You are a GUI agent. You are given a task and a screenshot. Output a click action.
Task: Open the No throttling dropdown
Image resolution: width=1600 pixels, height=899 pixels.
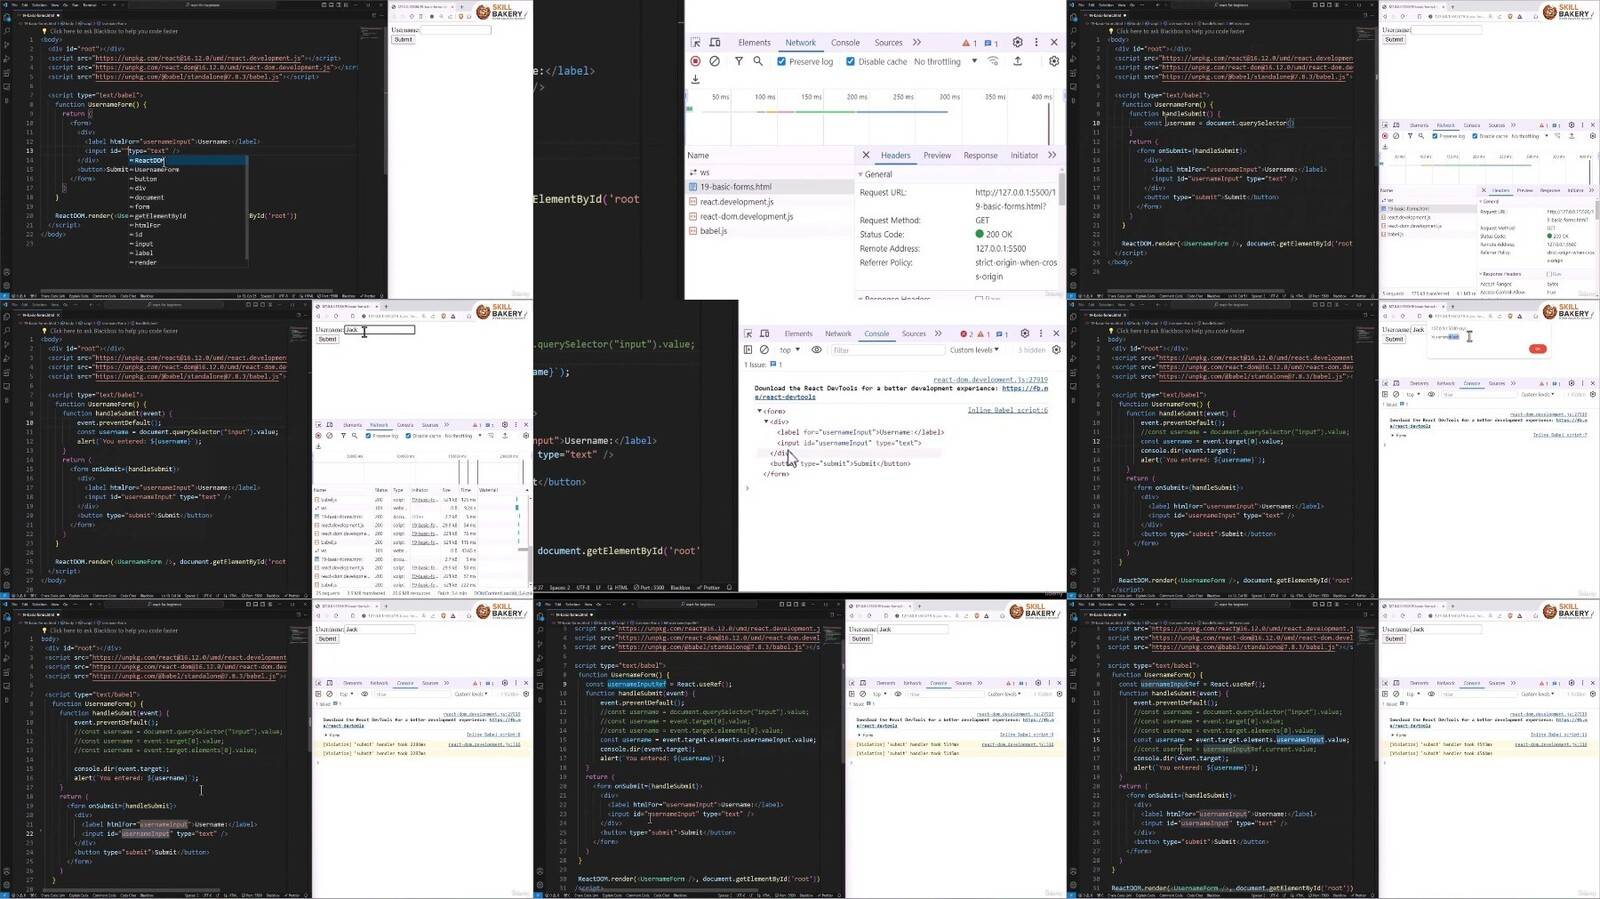[x=945, y=61]
